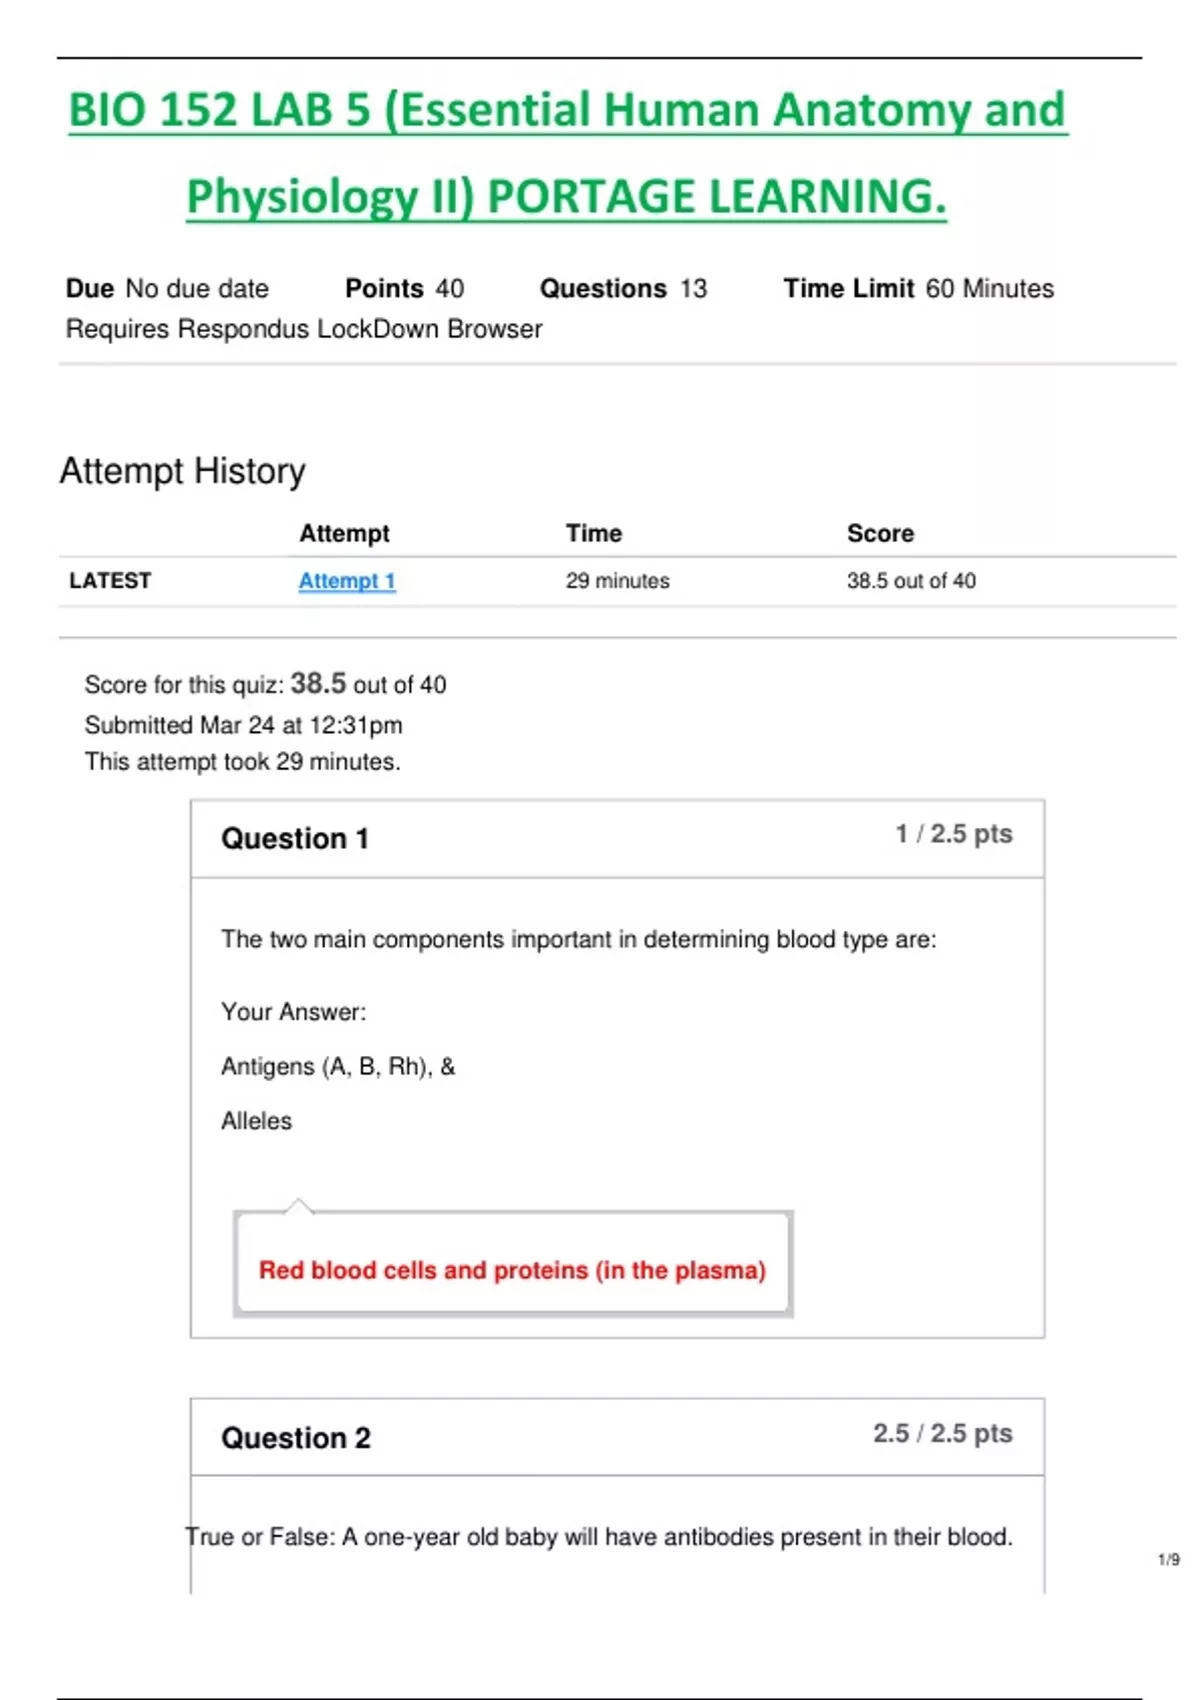Click the LATEST row label
Image resolution: width=1200 pixels, height=1700 pixels.
110,581
